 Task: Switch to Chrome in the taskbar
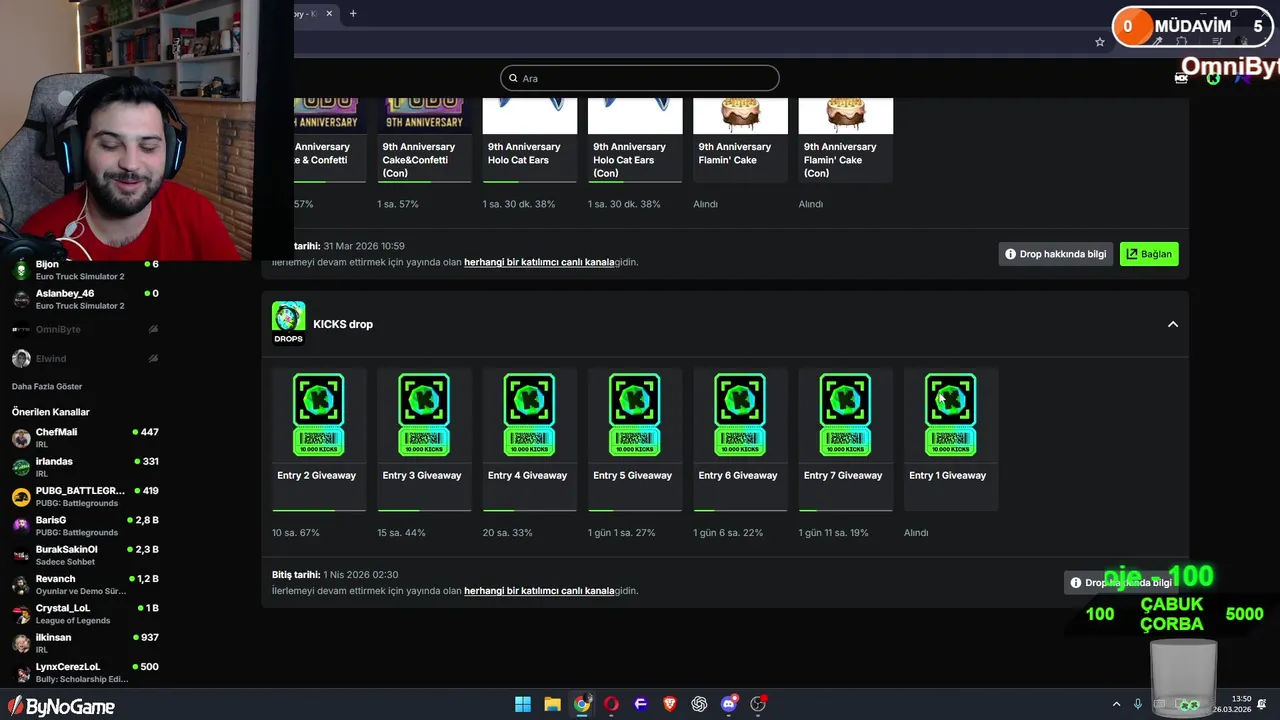[x=582, y=704]
